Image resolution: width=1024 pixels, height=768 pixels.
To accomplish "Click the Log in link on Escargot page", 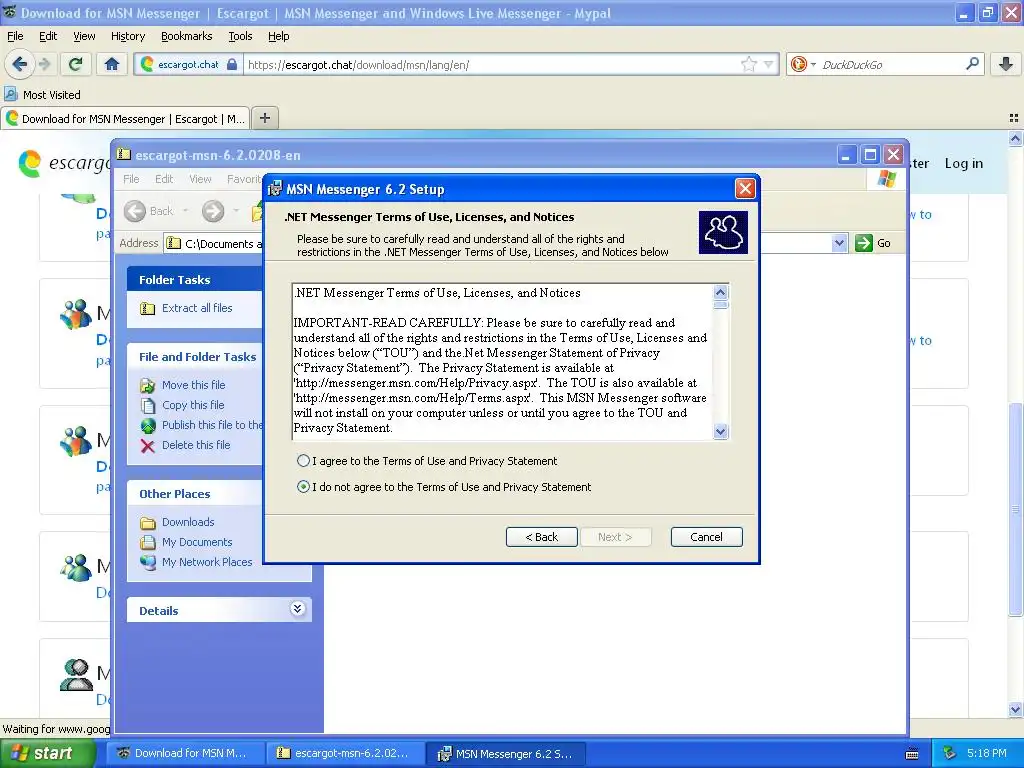I will click(x=963, y=163).
